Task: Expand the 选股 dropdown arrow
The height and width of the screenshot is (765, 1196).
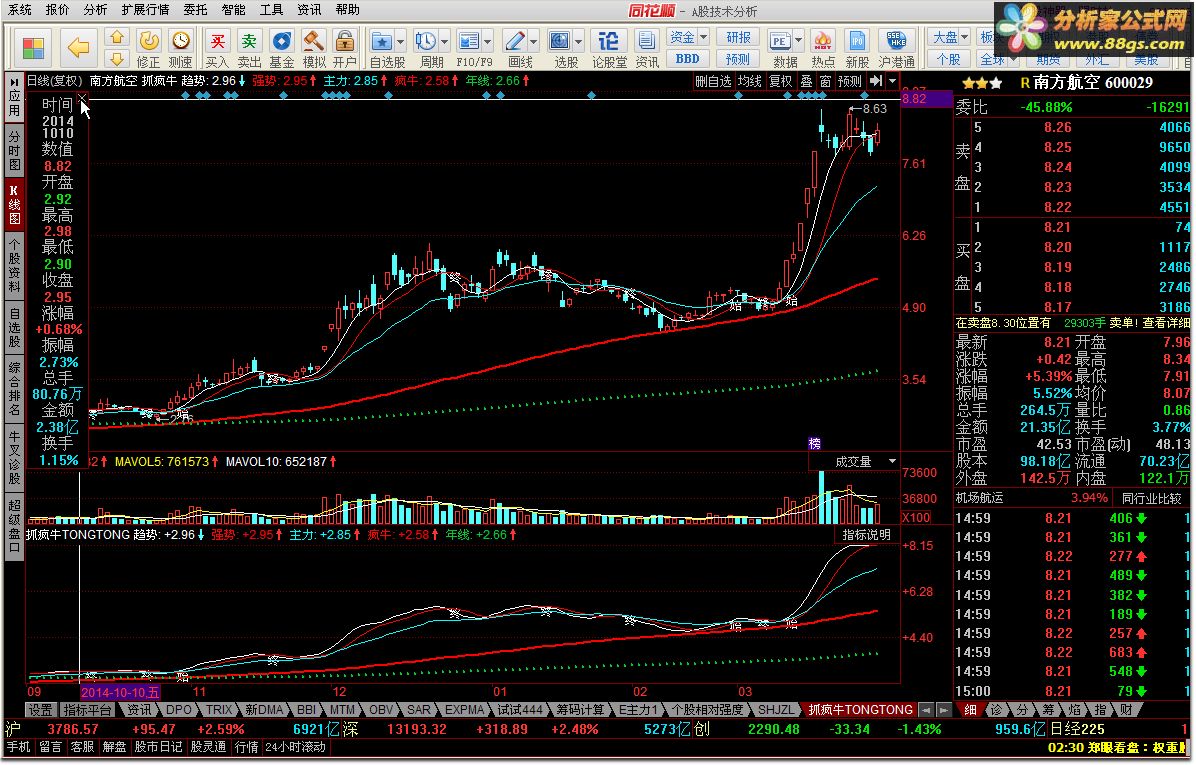Action: [578, 42]
